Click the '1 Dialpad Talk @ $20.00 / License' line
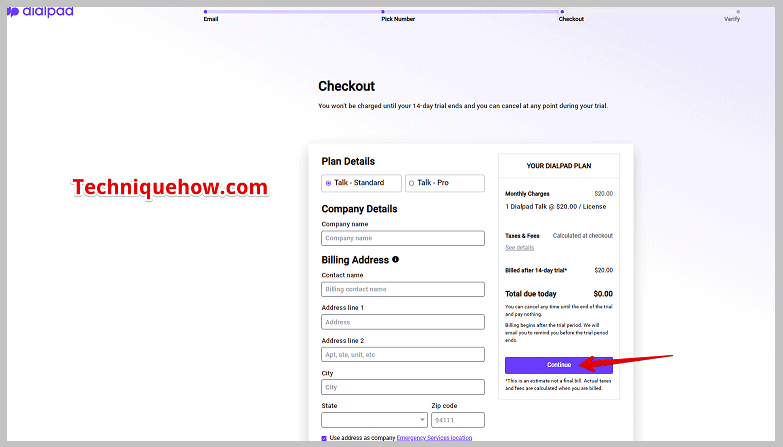 click(x=555, y=207)
